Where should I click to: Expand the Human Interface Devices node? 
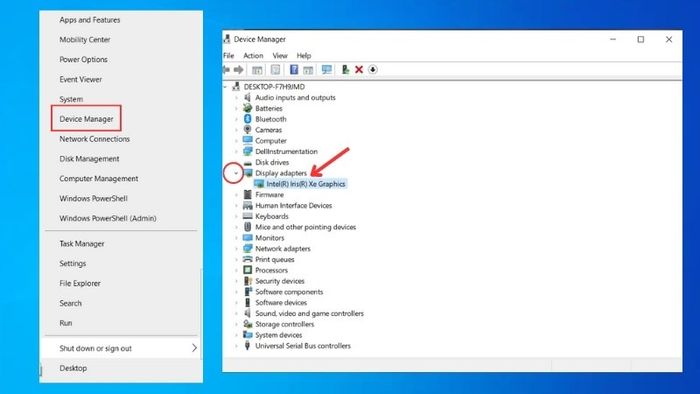[x=236, y=205]
